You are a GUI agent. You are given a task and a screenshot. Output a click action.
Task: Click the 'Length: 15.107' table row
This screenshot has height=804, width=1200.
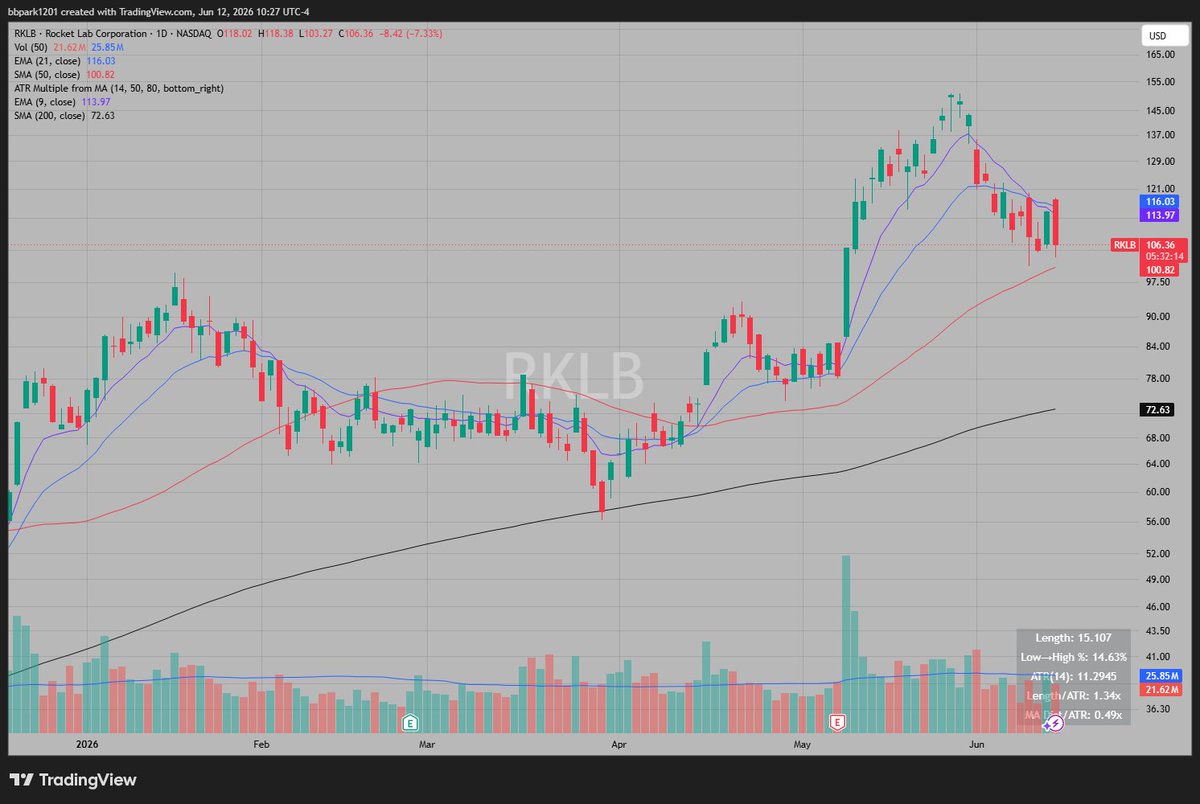1074,638
